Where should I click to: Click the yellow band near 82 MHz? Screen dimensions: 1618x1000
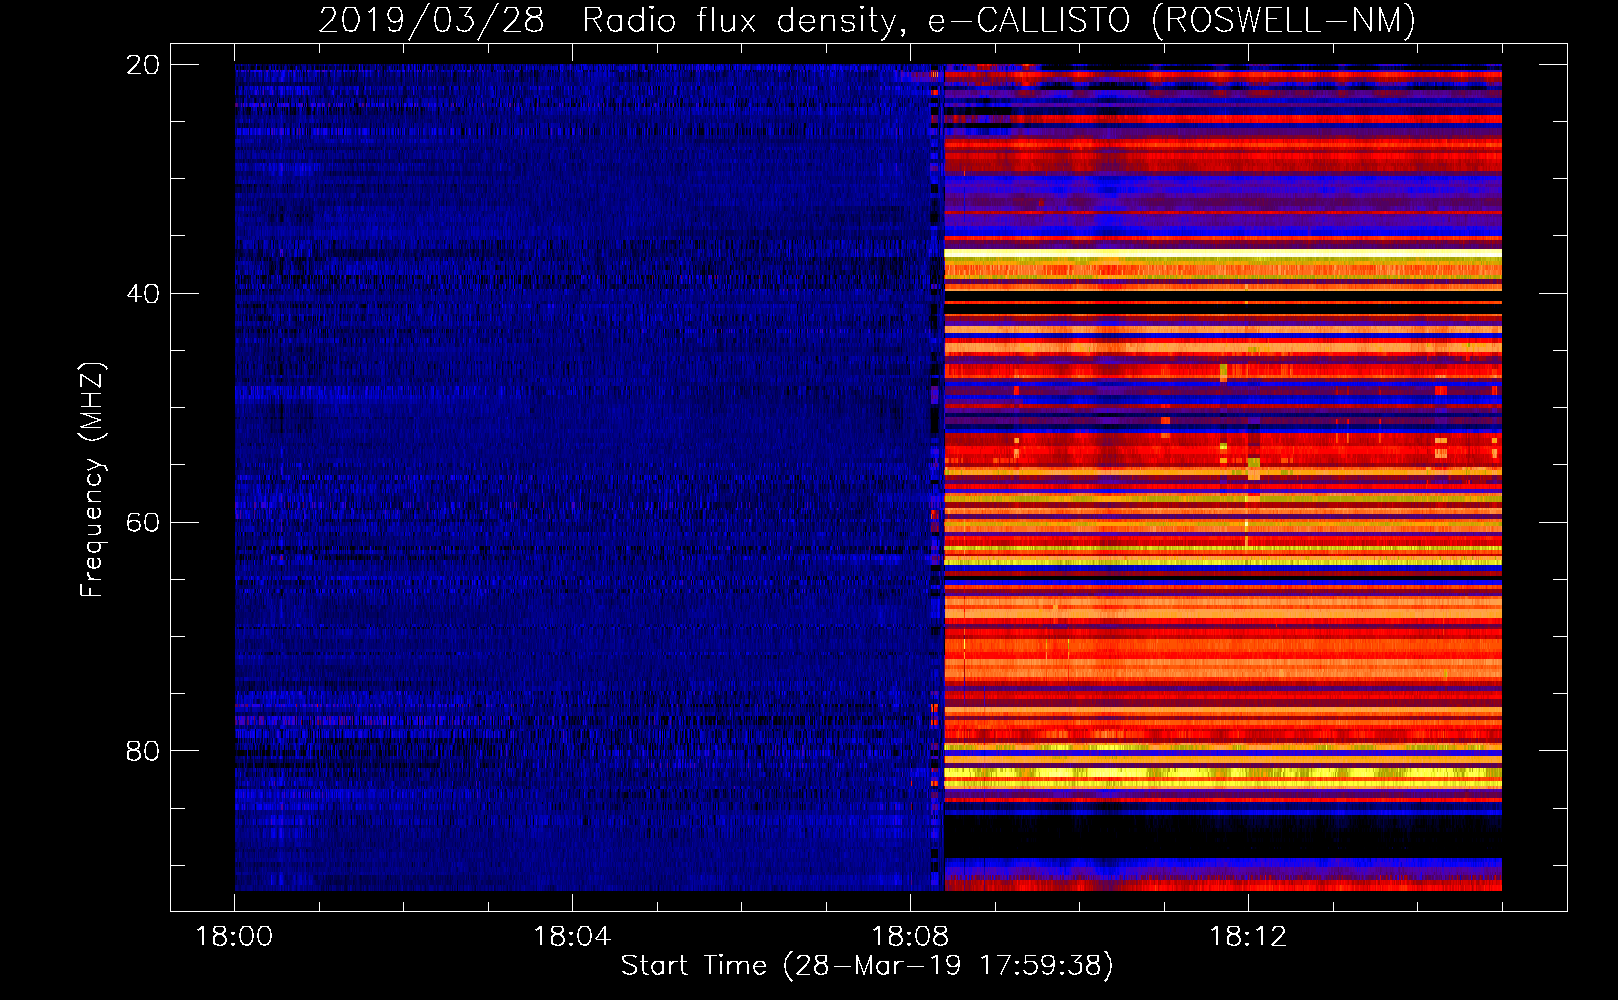tap(1223, 773)
